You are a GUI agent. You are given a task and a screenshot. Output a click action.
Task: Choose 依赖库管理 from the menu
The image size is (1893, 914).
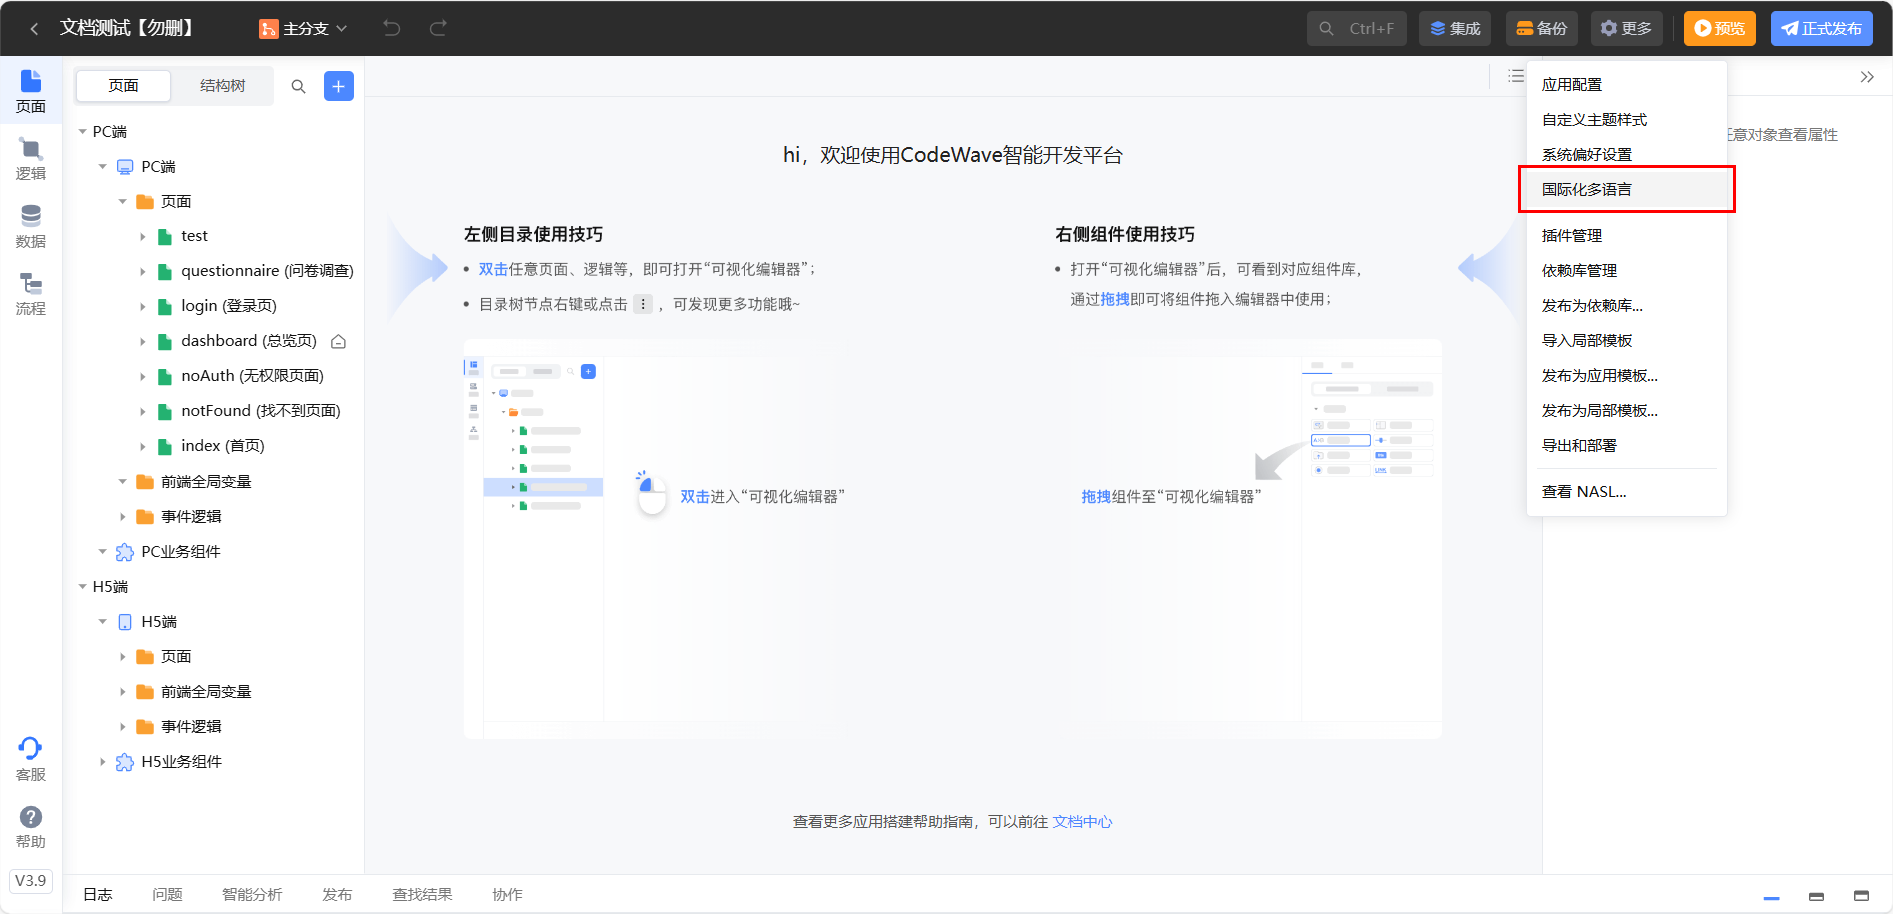point(1627,271)
